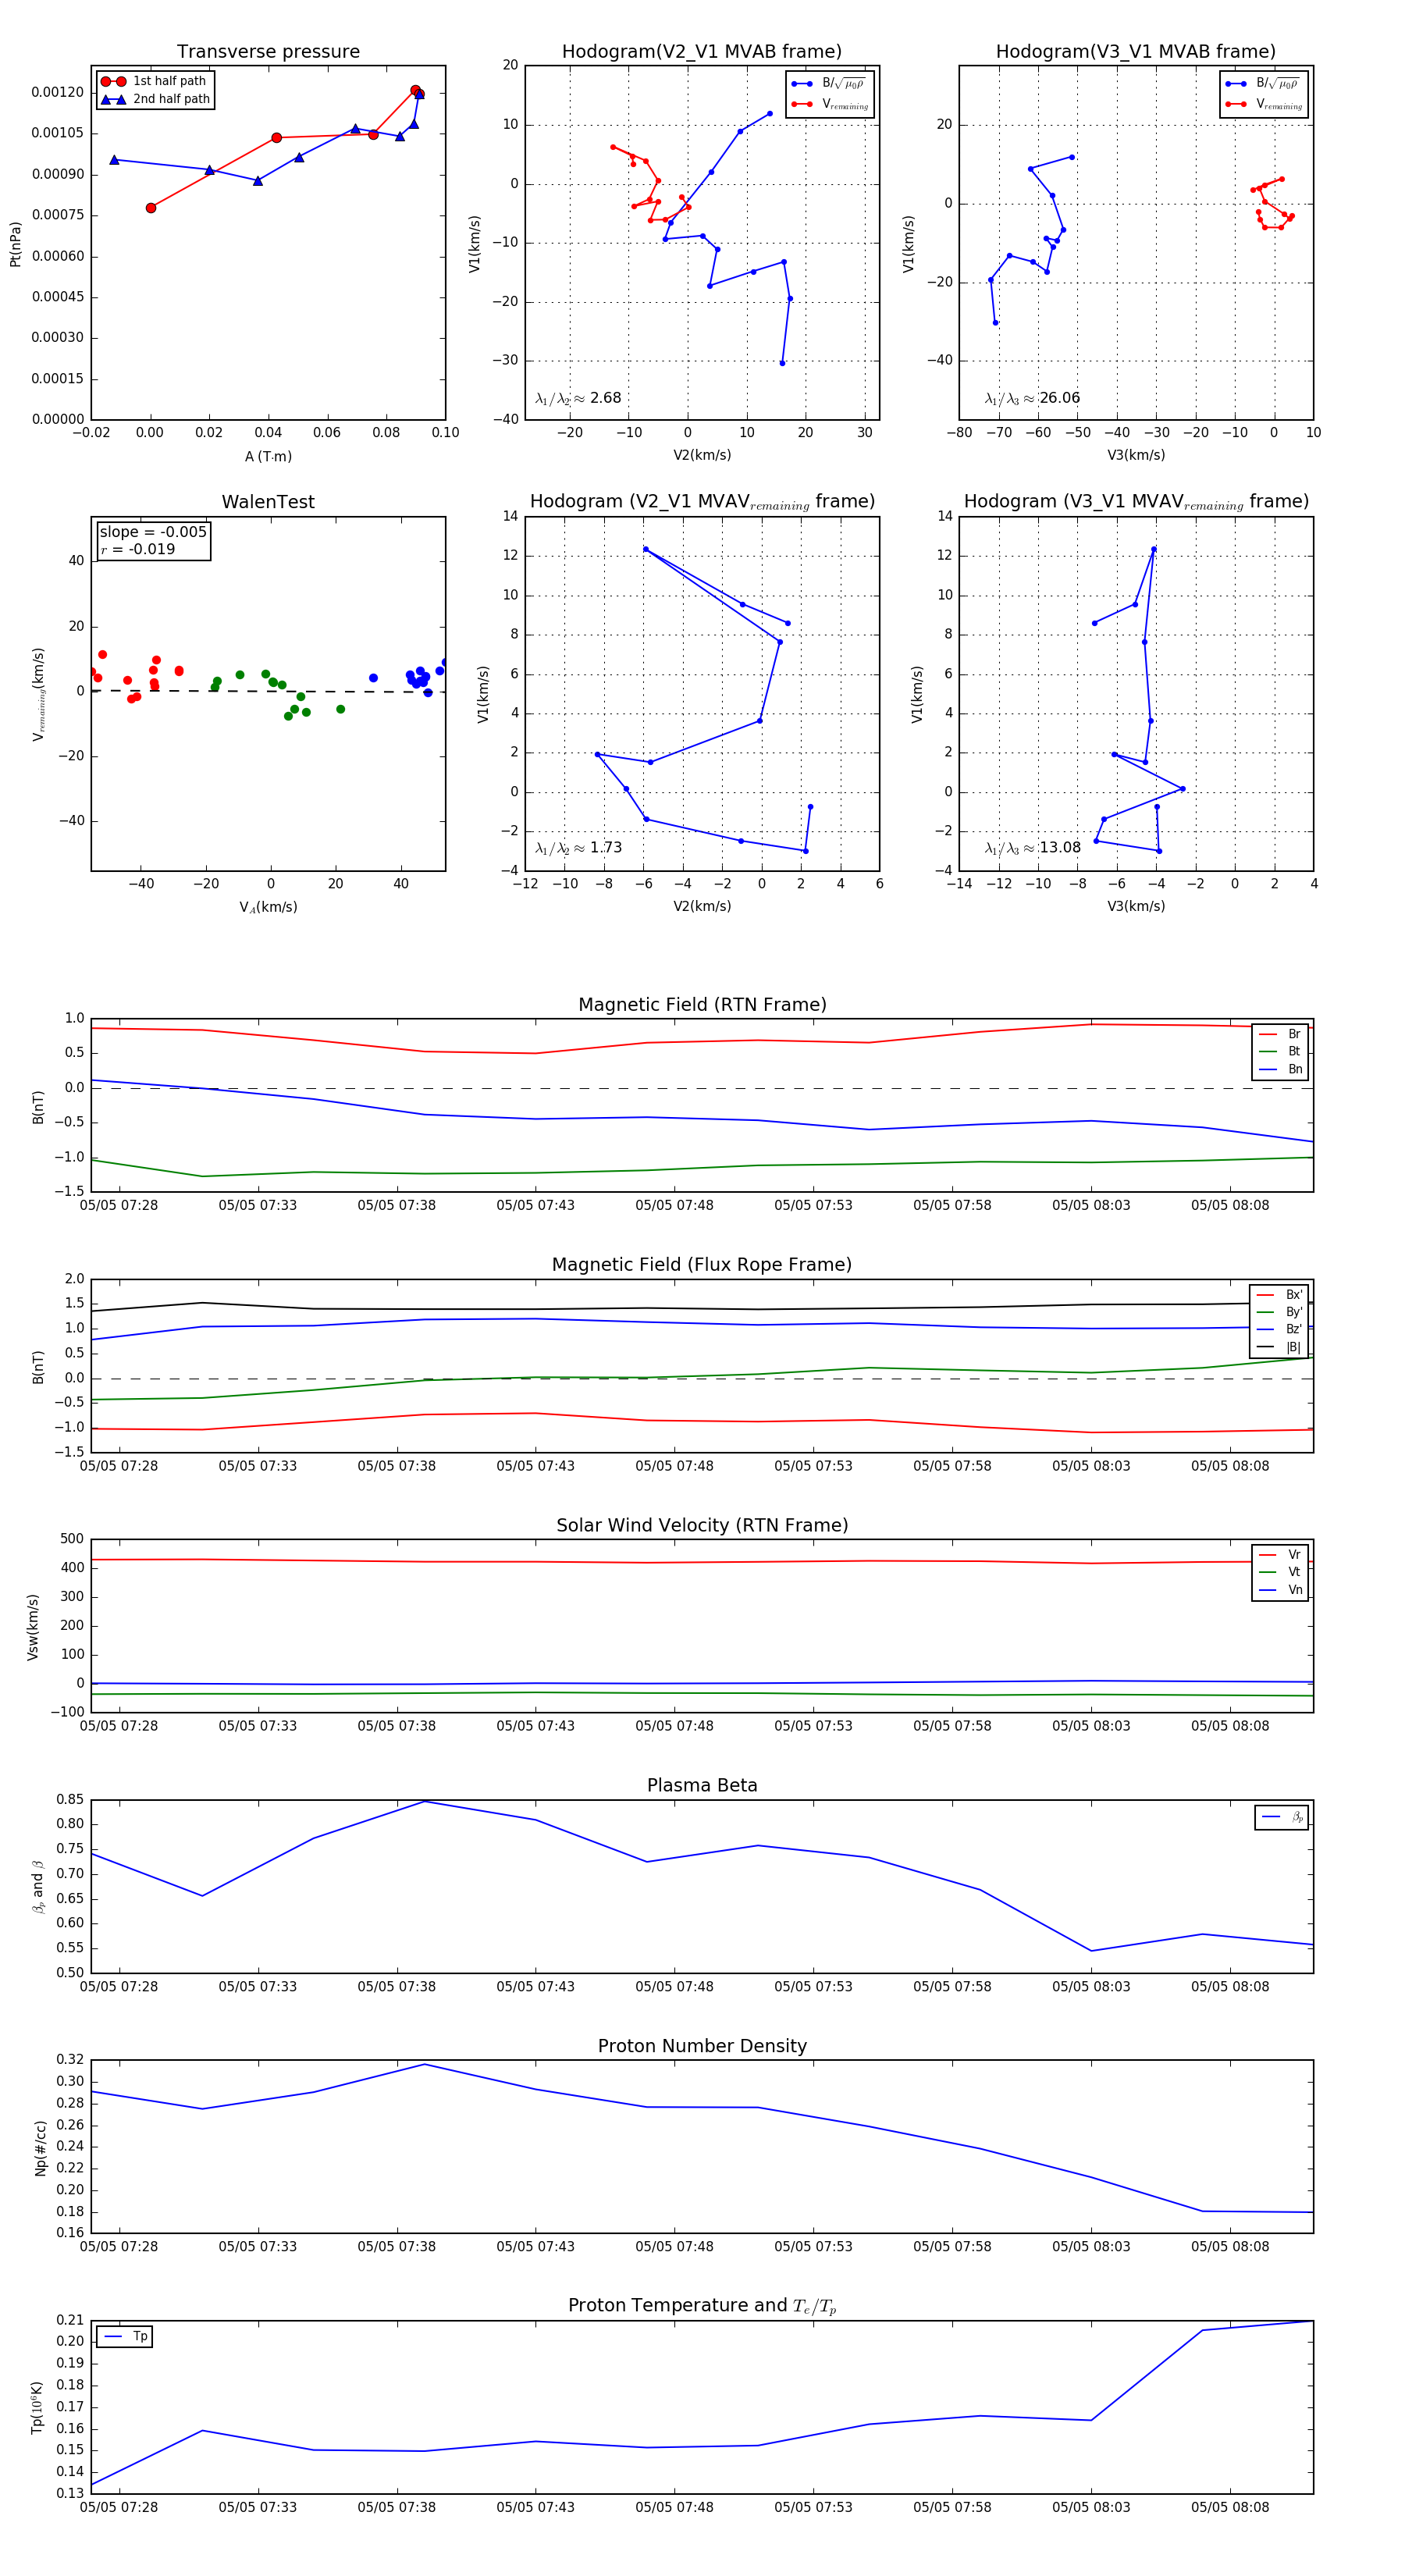This screenshot has height=2576, width=1405.
Task: Click the peak red marker in Transverse pressure plot
Action: pos(415,90)
